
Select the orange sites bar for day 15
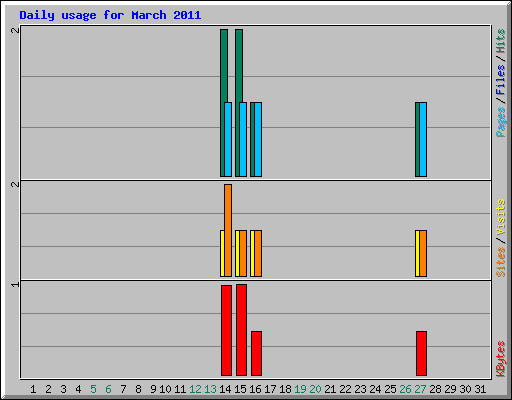243,253
